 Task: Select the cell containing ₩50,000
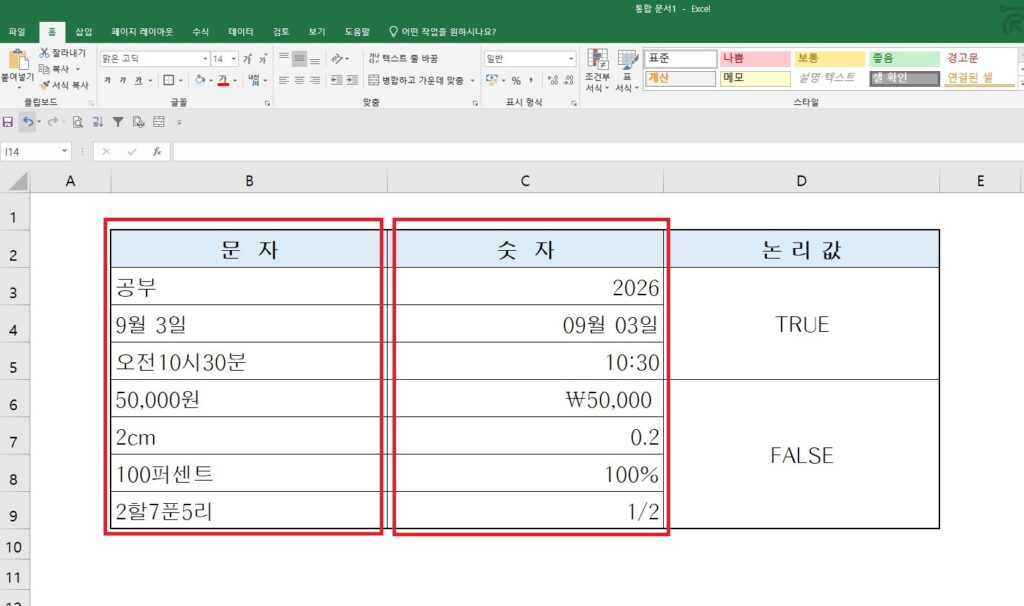526,398
